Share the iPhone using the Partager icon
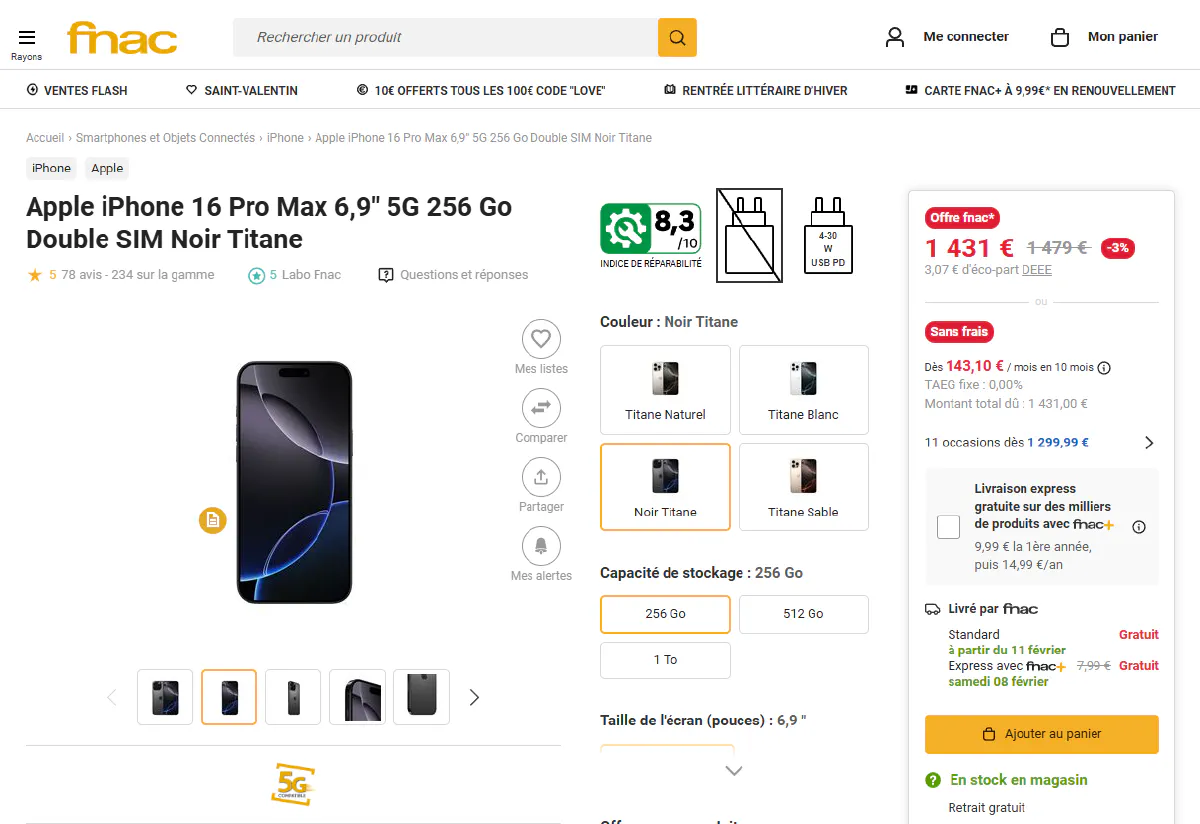This screenshot has height=824, width=1200. point(541,477)
